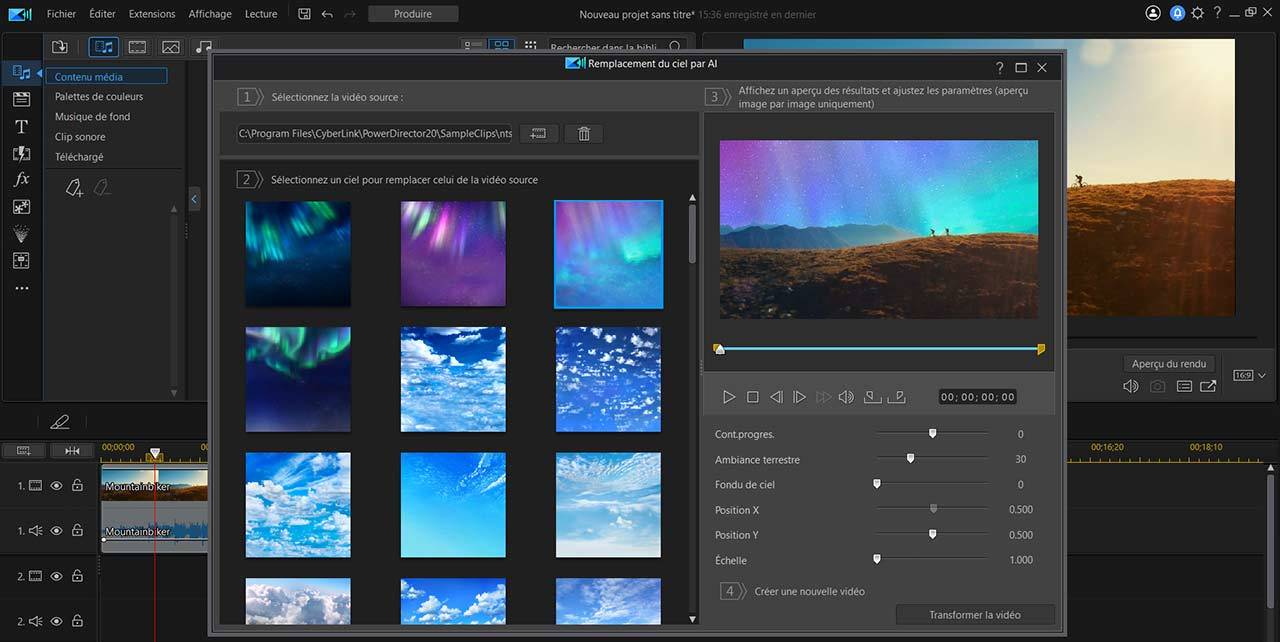Open the Affichage menu
The image size is (1280, 642).
click(210, 14)
